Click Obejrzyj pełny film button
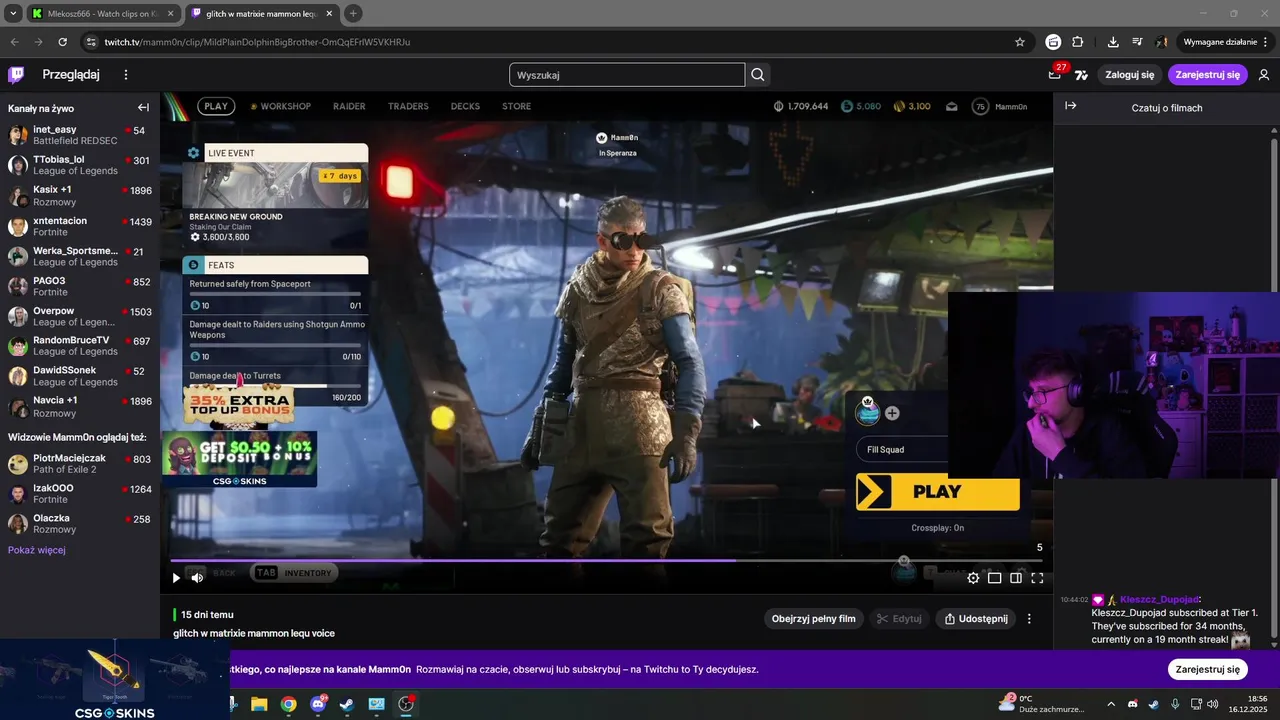Viewport: 1280px width, 720px height. [814, 619]
